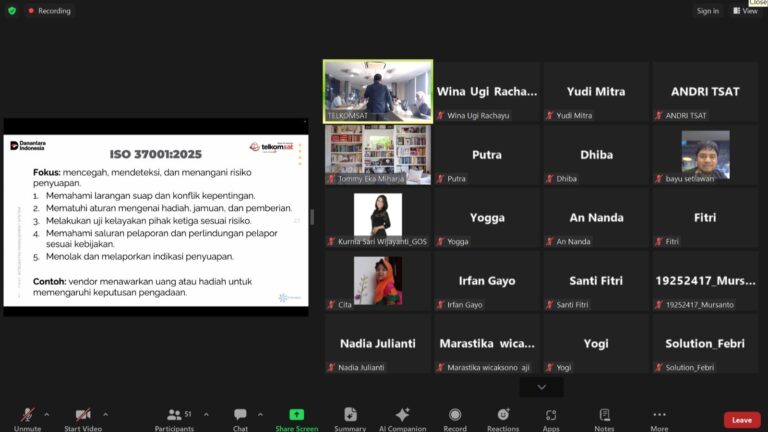Click the telkomsat logo on shared slide
The image size is (768, 432).
point(271,147)
